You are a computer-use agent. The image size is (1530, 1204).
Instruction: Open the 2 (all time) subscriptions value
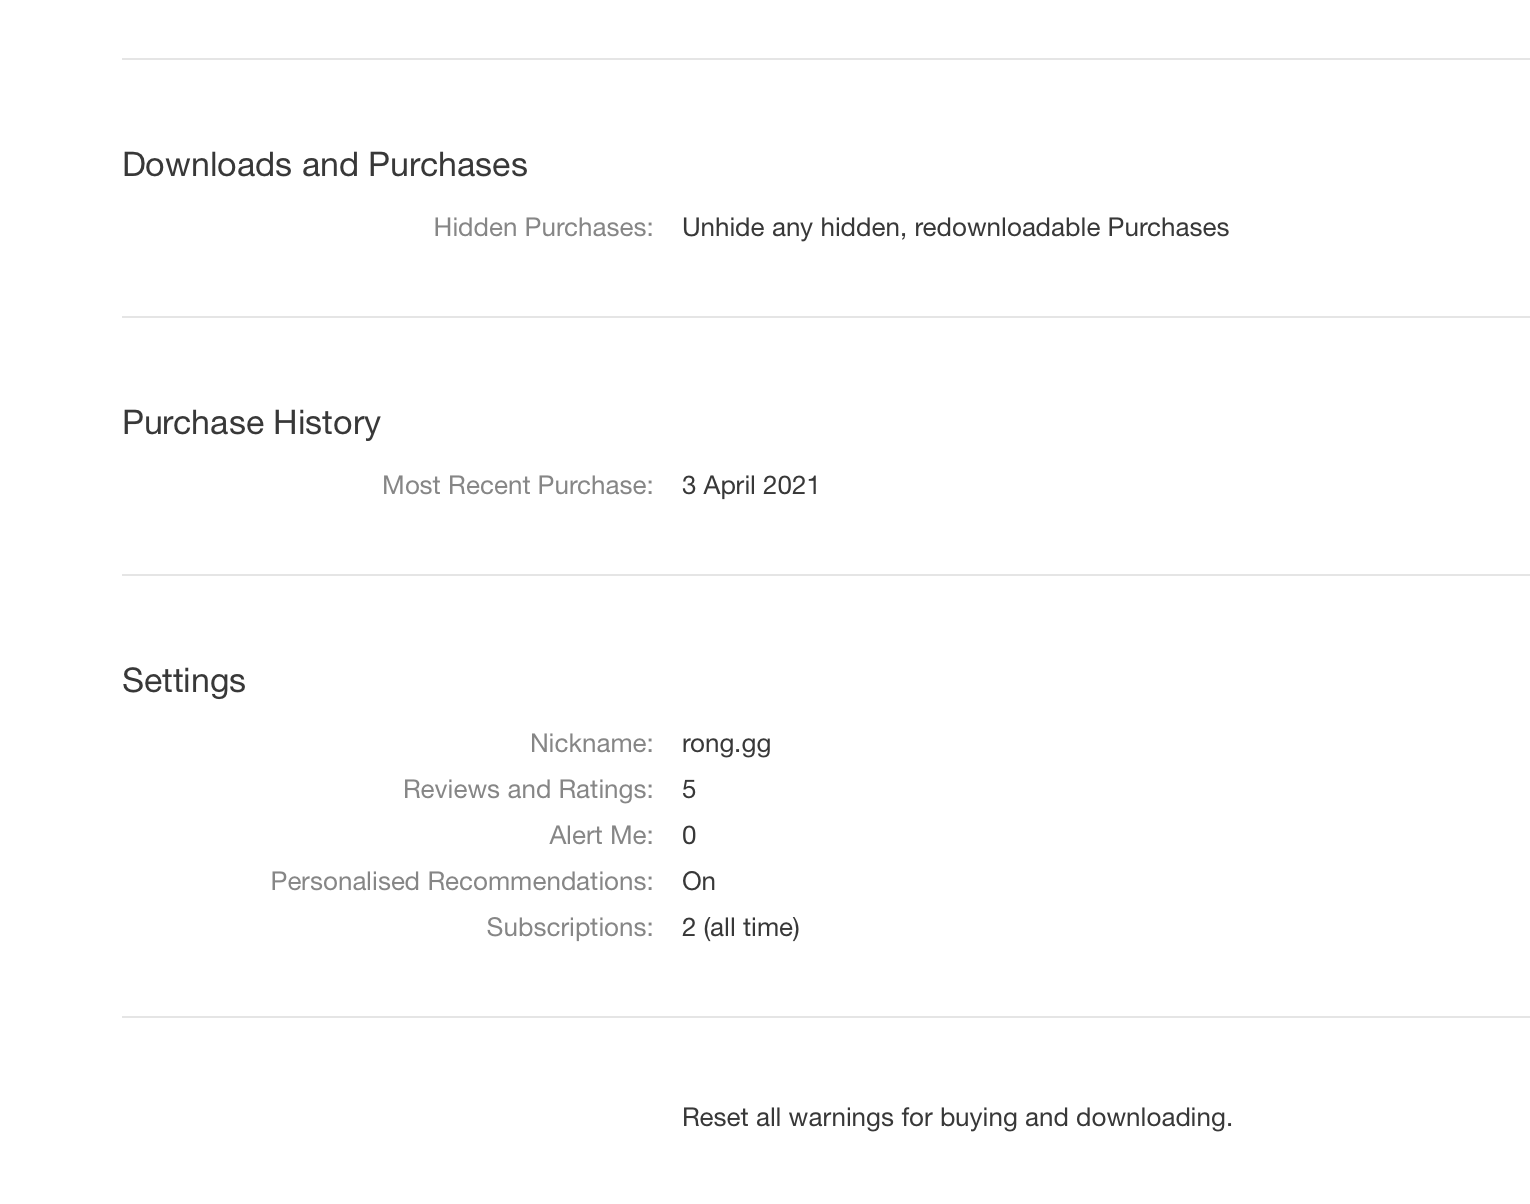740,928
